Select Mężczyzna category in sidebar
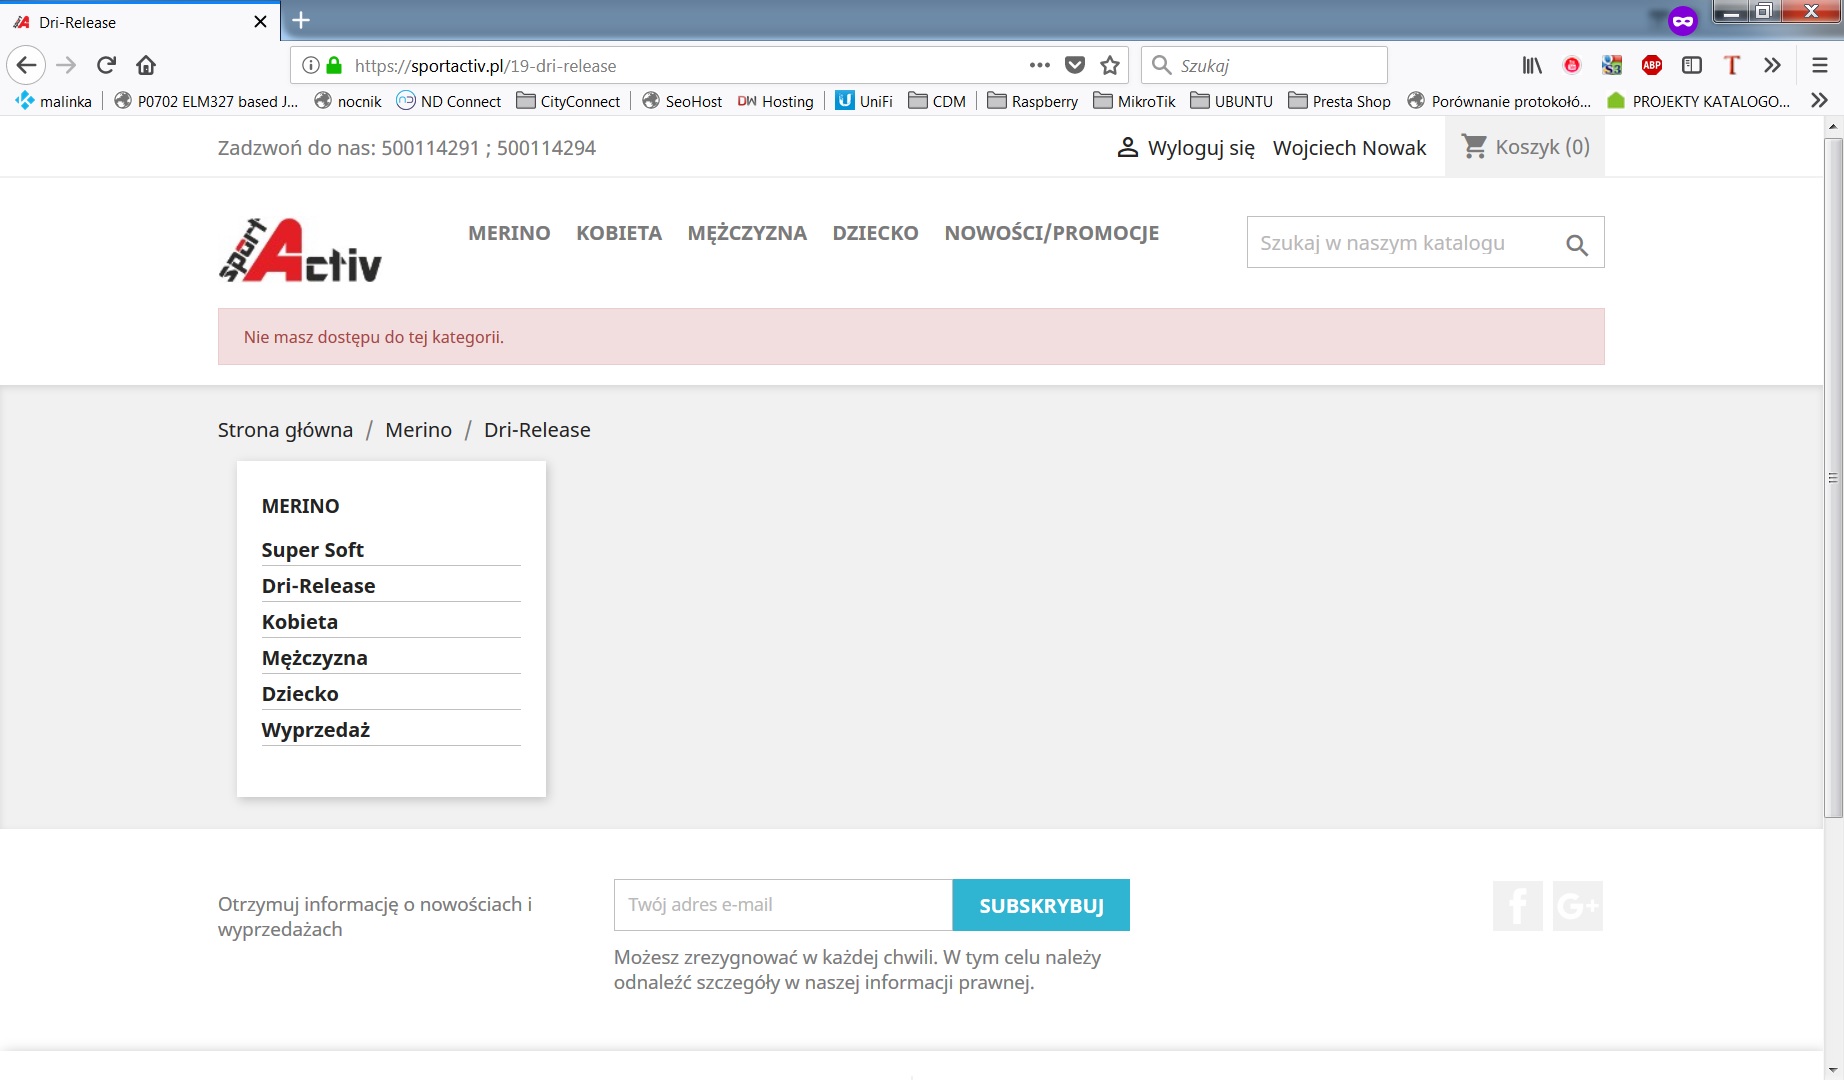1844x1080 pixels. [314, 658]
